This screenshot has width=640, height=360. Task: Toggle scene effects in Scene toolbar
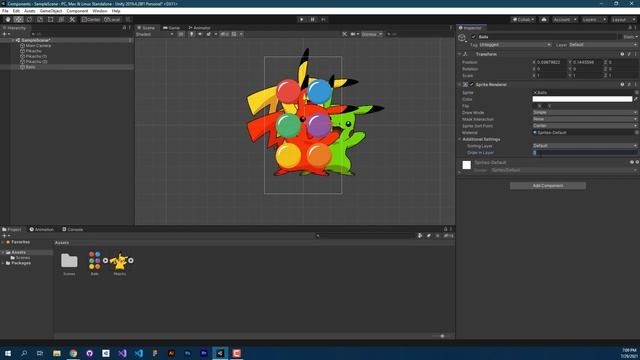click(x=209, y=34)
